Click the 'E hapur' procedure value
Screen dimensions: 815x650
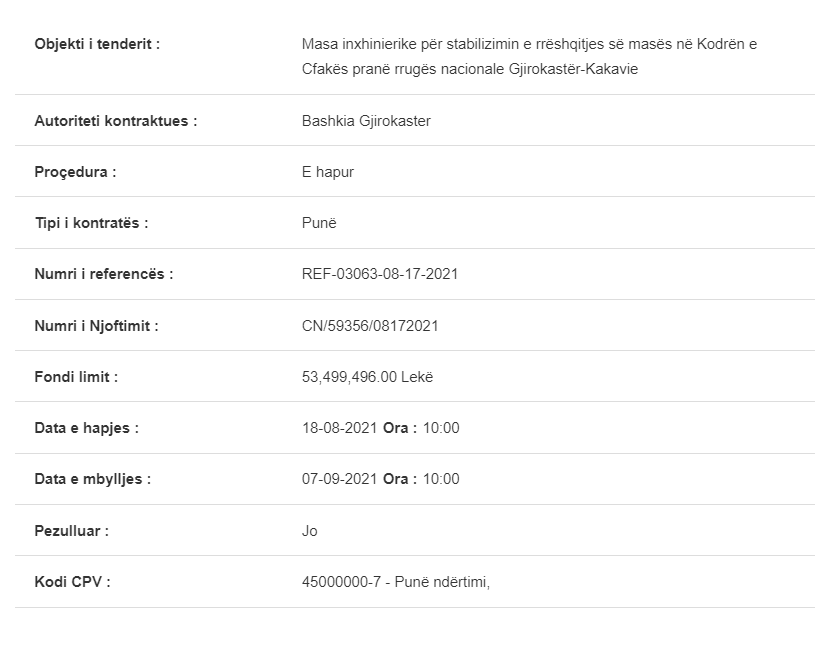[x=327, y=172]
